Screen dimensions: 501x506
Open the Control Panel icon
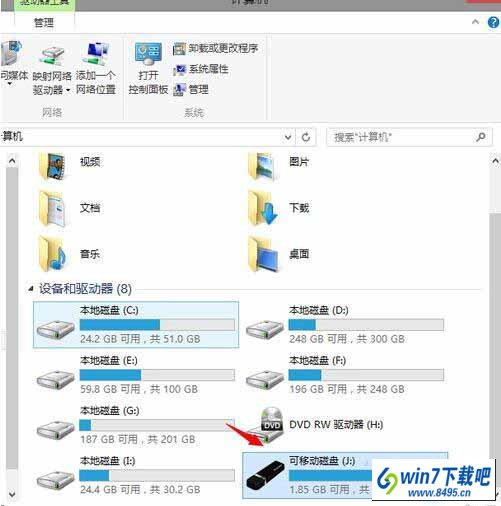click(148, 54)
